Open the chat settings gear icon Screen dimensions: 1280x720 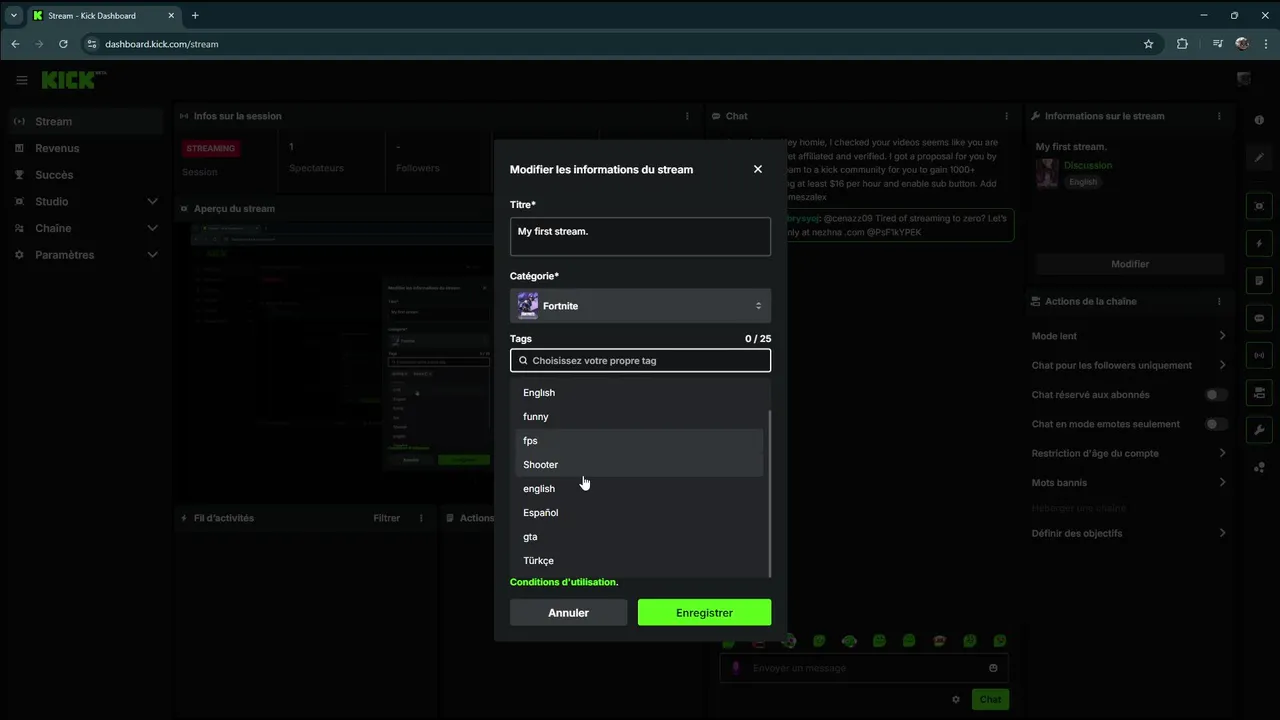pyautogui.click(x=956, y=699)
